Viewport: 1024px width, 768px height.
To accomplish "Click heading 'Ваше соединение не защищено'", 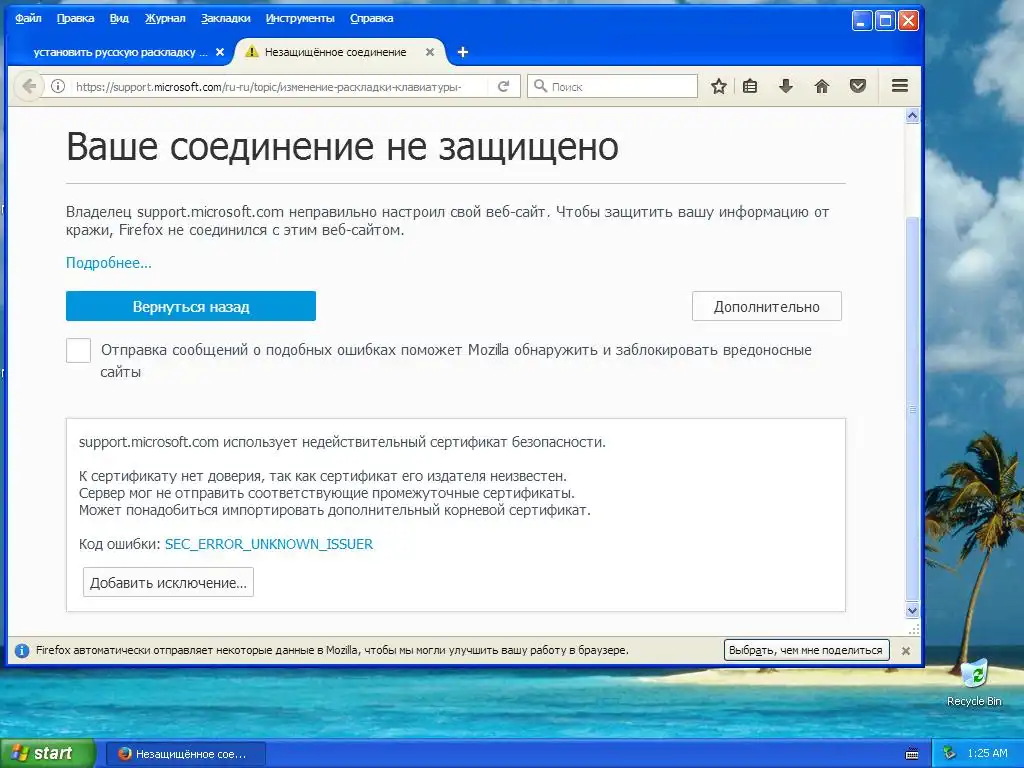I will [x=342, y=146].
